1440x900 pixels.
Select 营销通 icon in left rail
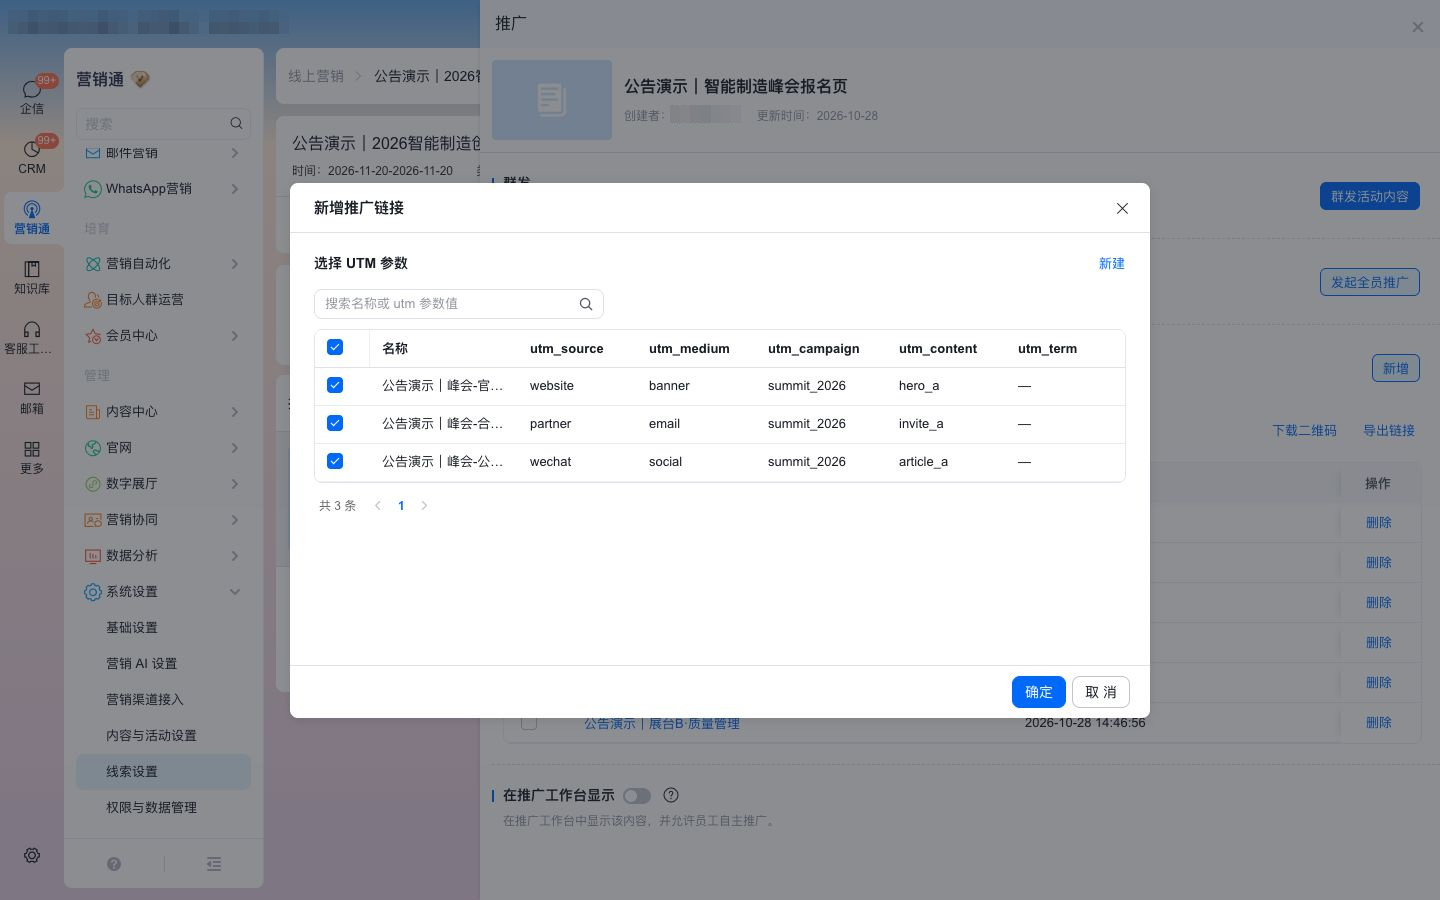(32, 217)
